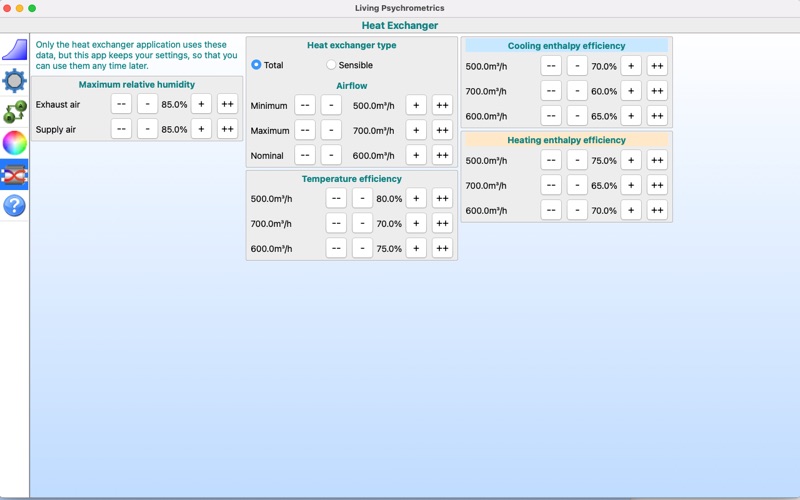This screenshot has width=800, height=500.
Task: Click + for Cooling enthalpy efficiency at 500.0m³/h
Action: click(x=631, y=66)
